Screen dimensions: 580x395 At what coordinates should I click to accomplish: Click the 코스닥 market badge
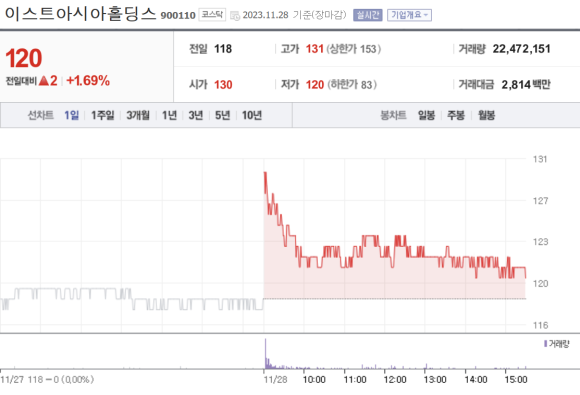tap(212, 15)
